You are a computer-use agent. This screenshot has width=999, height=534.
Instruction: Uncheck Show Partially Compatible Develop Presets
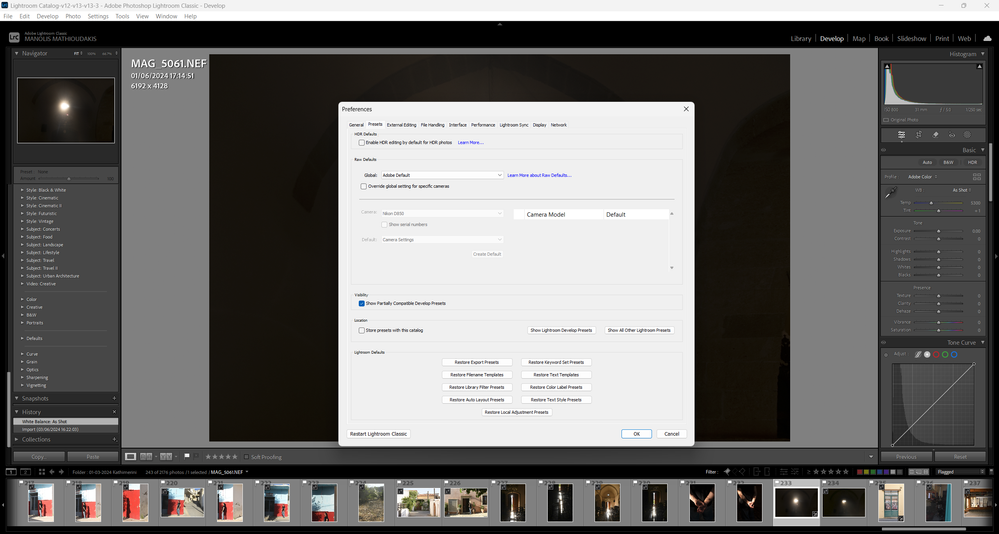tap(361, 303)
